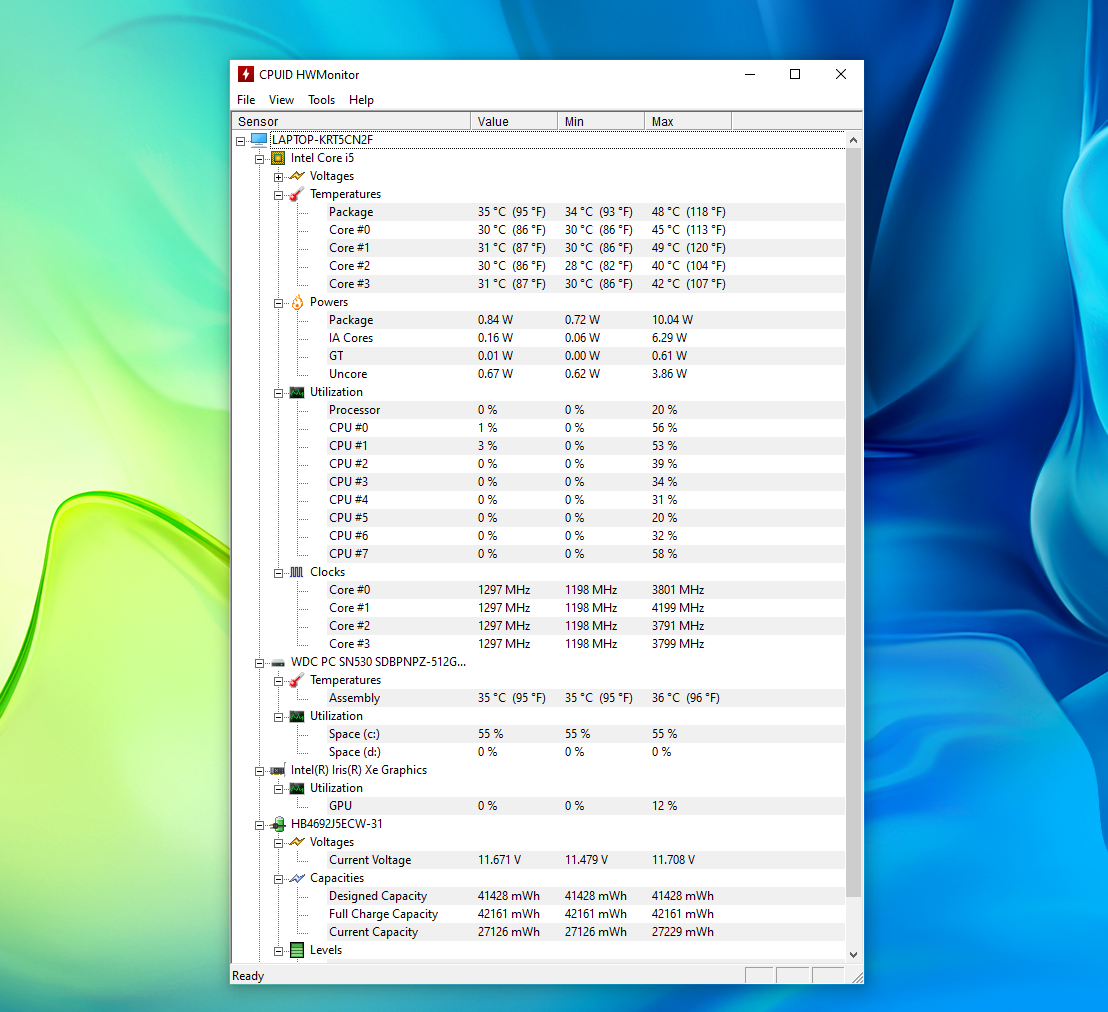Click the CPU Temperatures thermometer icon
The image size is (1108, 1012).
pos(297,194)
